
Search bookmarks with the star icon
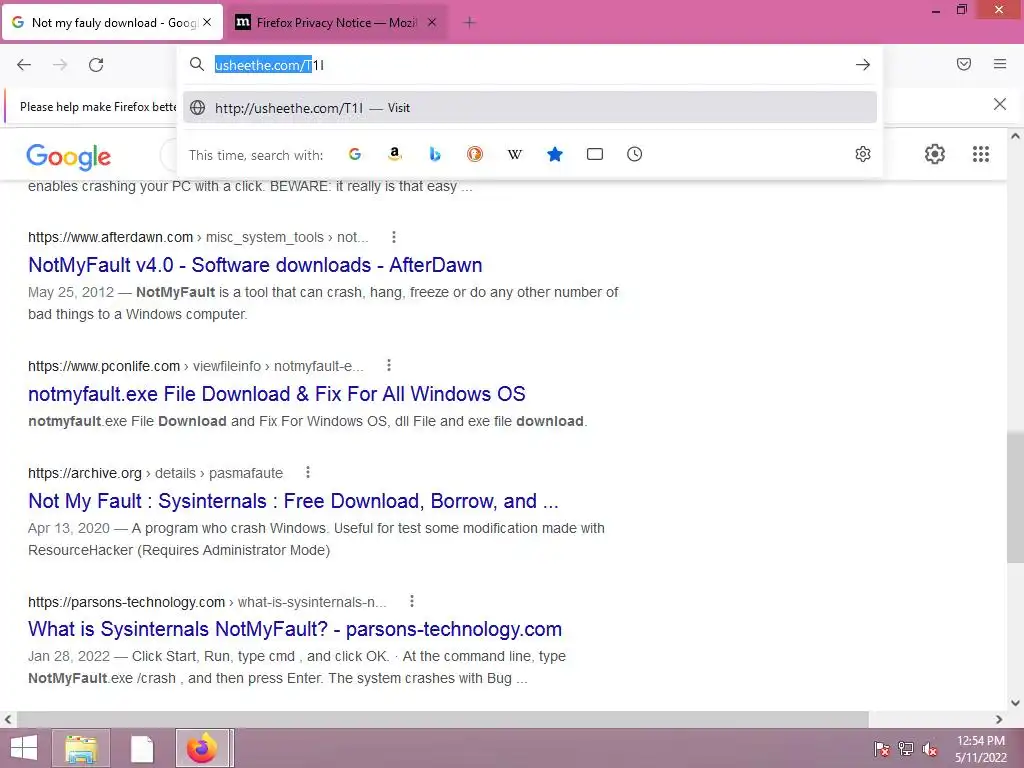pyautogui.click(x=554, y=154)
